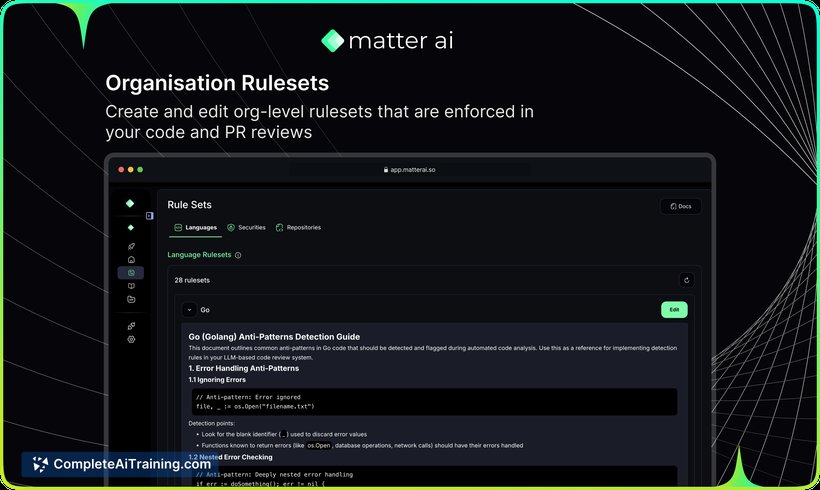Click the yellow minimize window dot
The image size is (820, 490).
click(x=131, y=169)
